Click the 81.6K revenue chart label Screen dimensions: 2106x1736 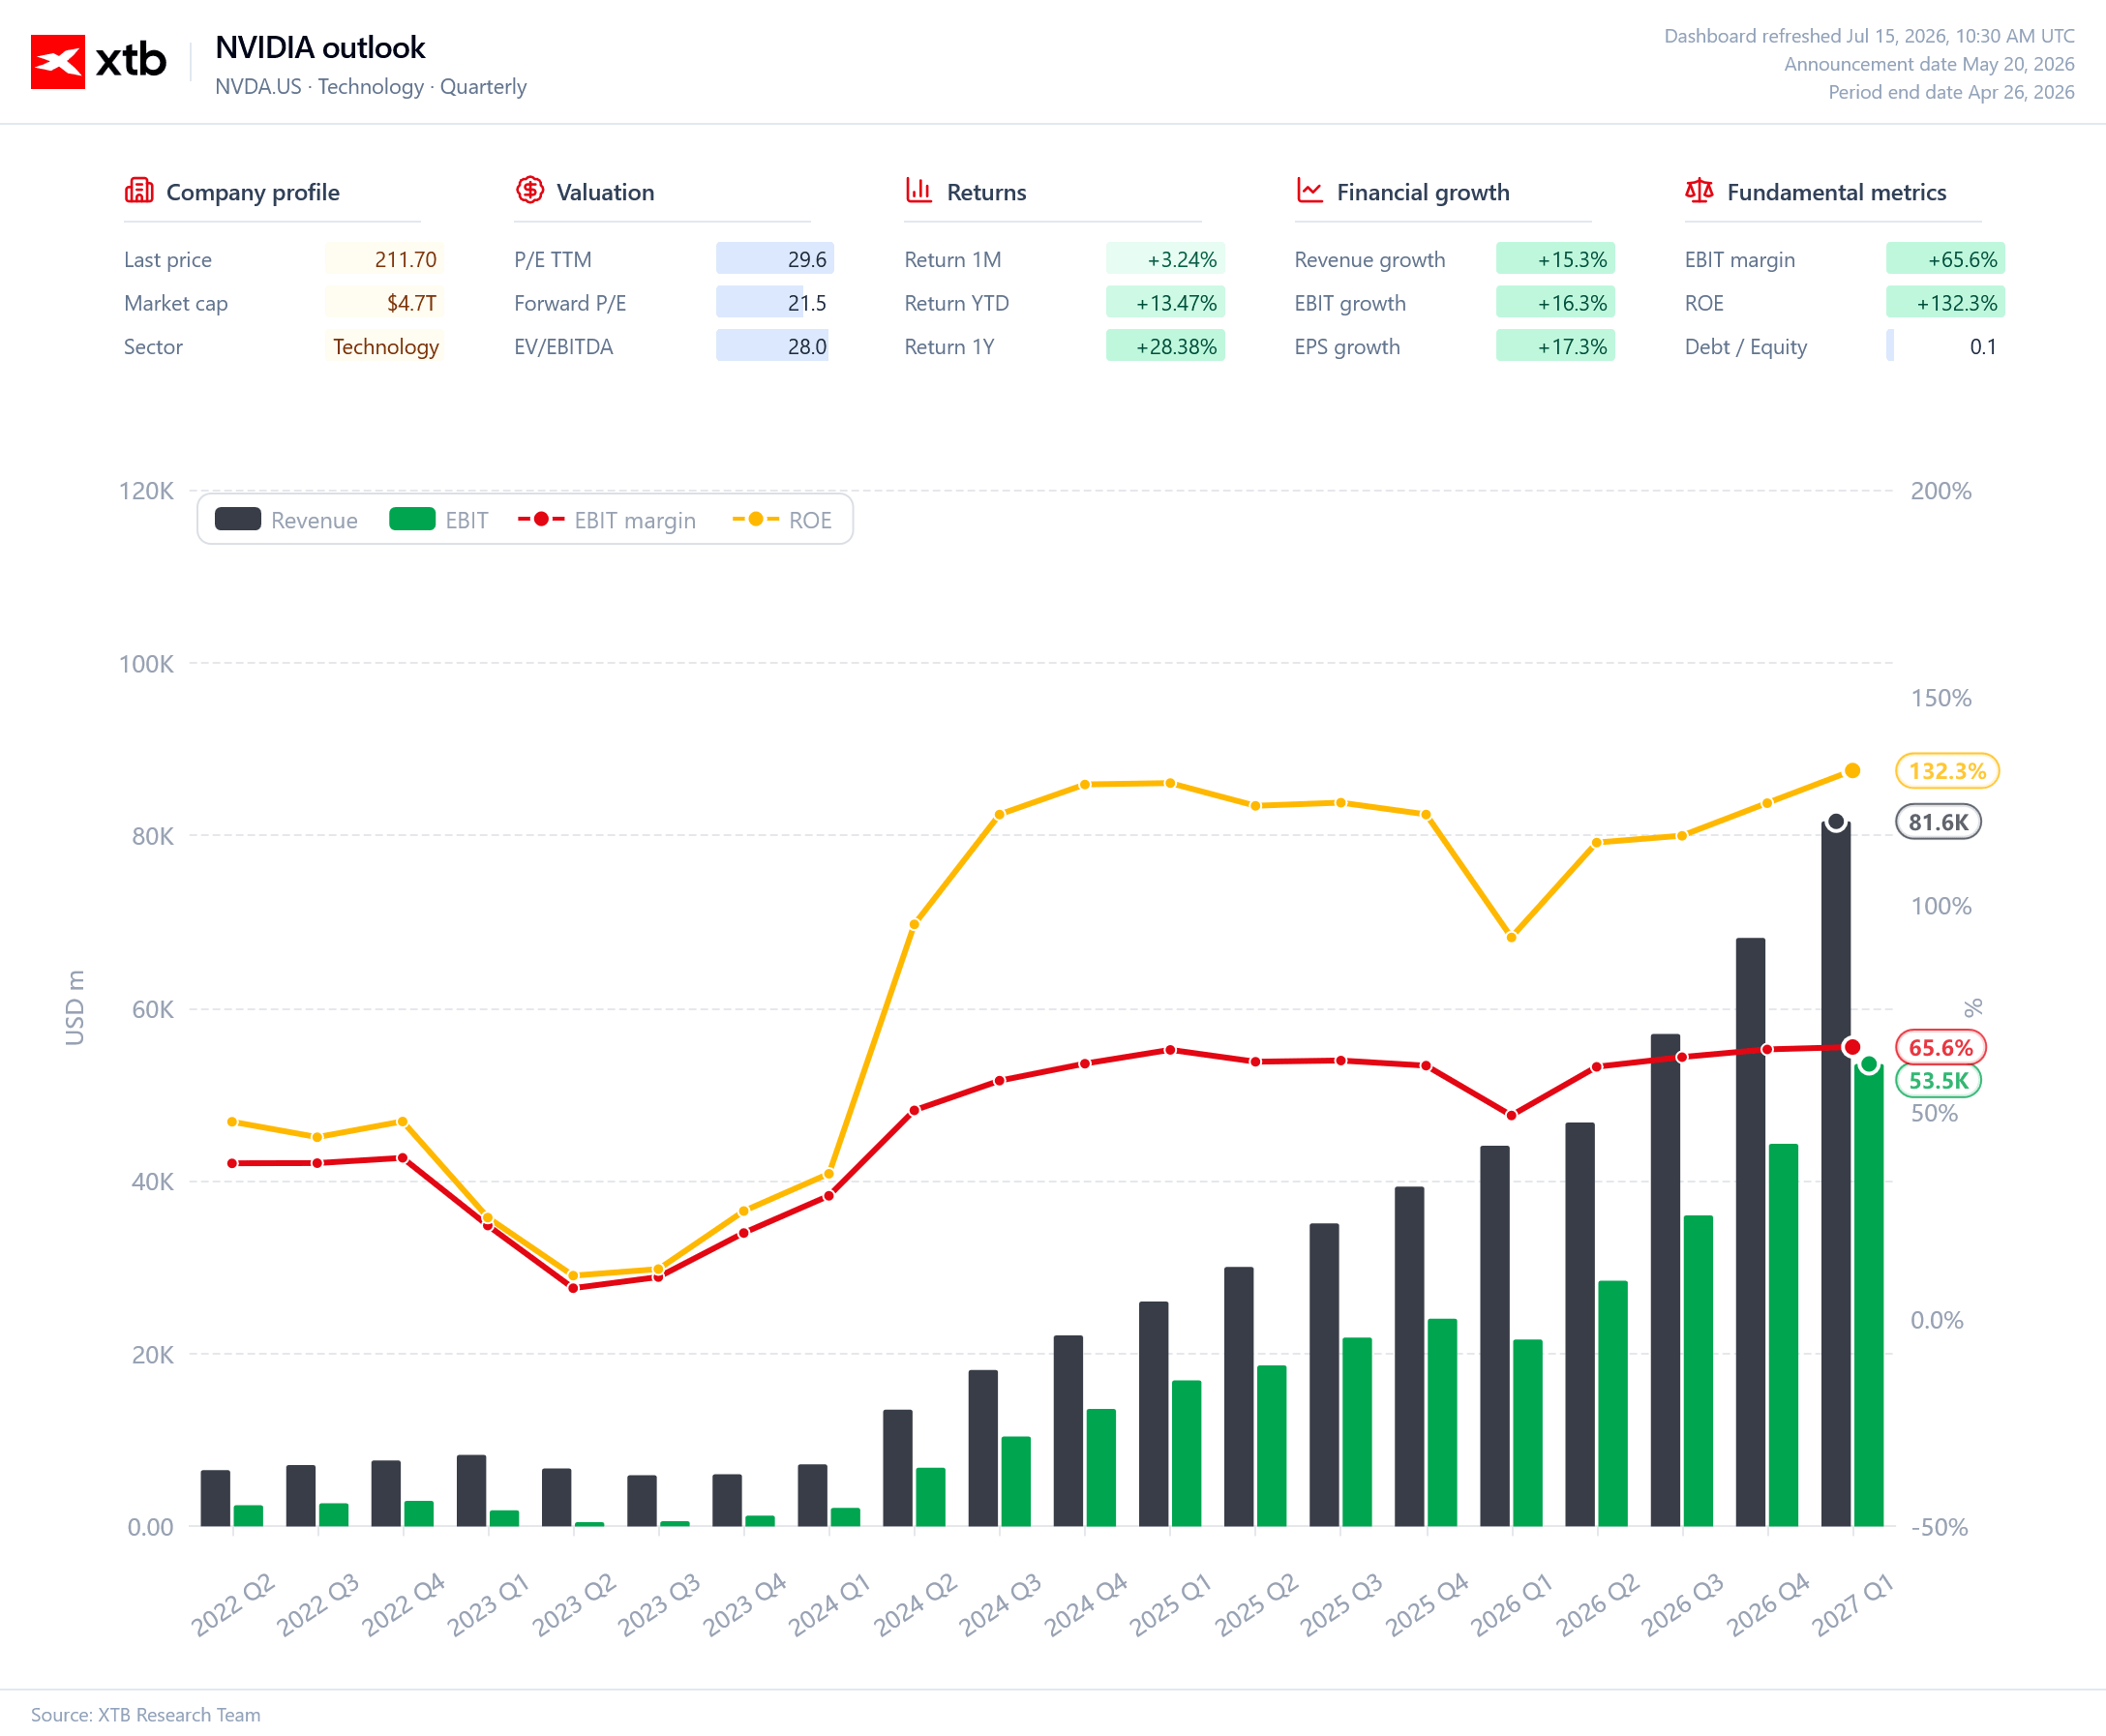click(x=1938, y=822)
